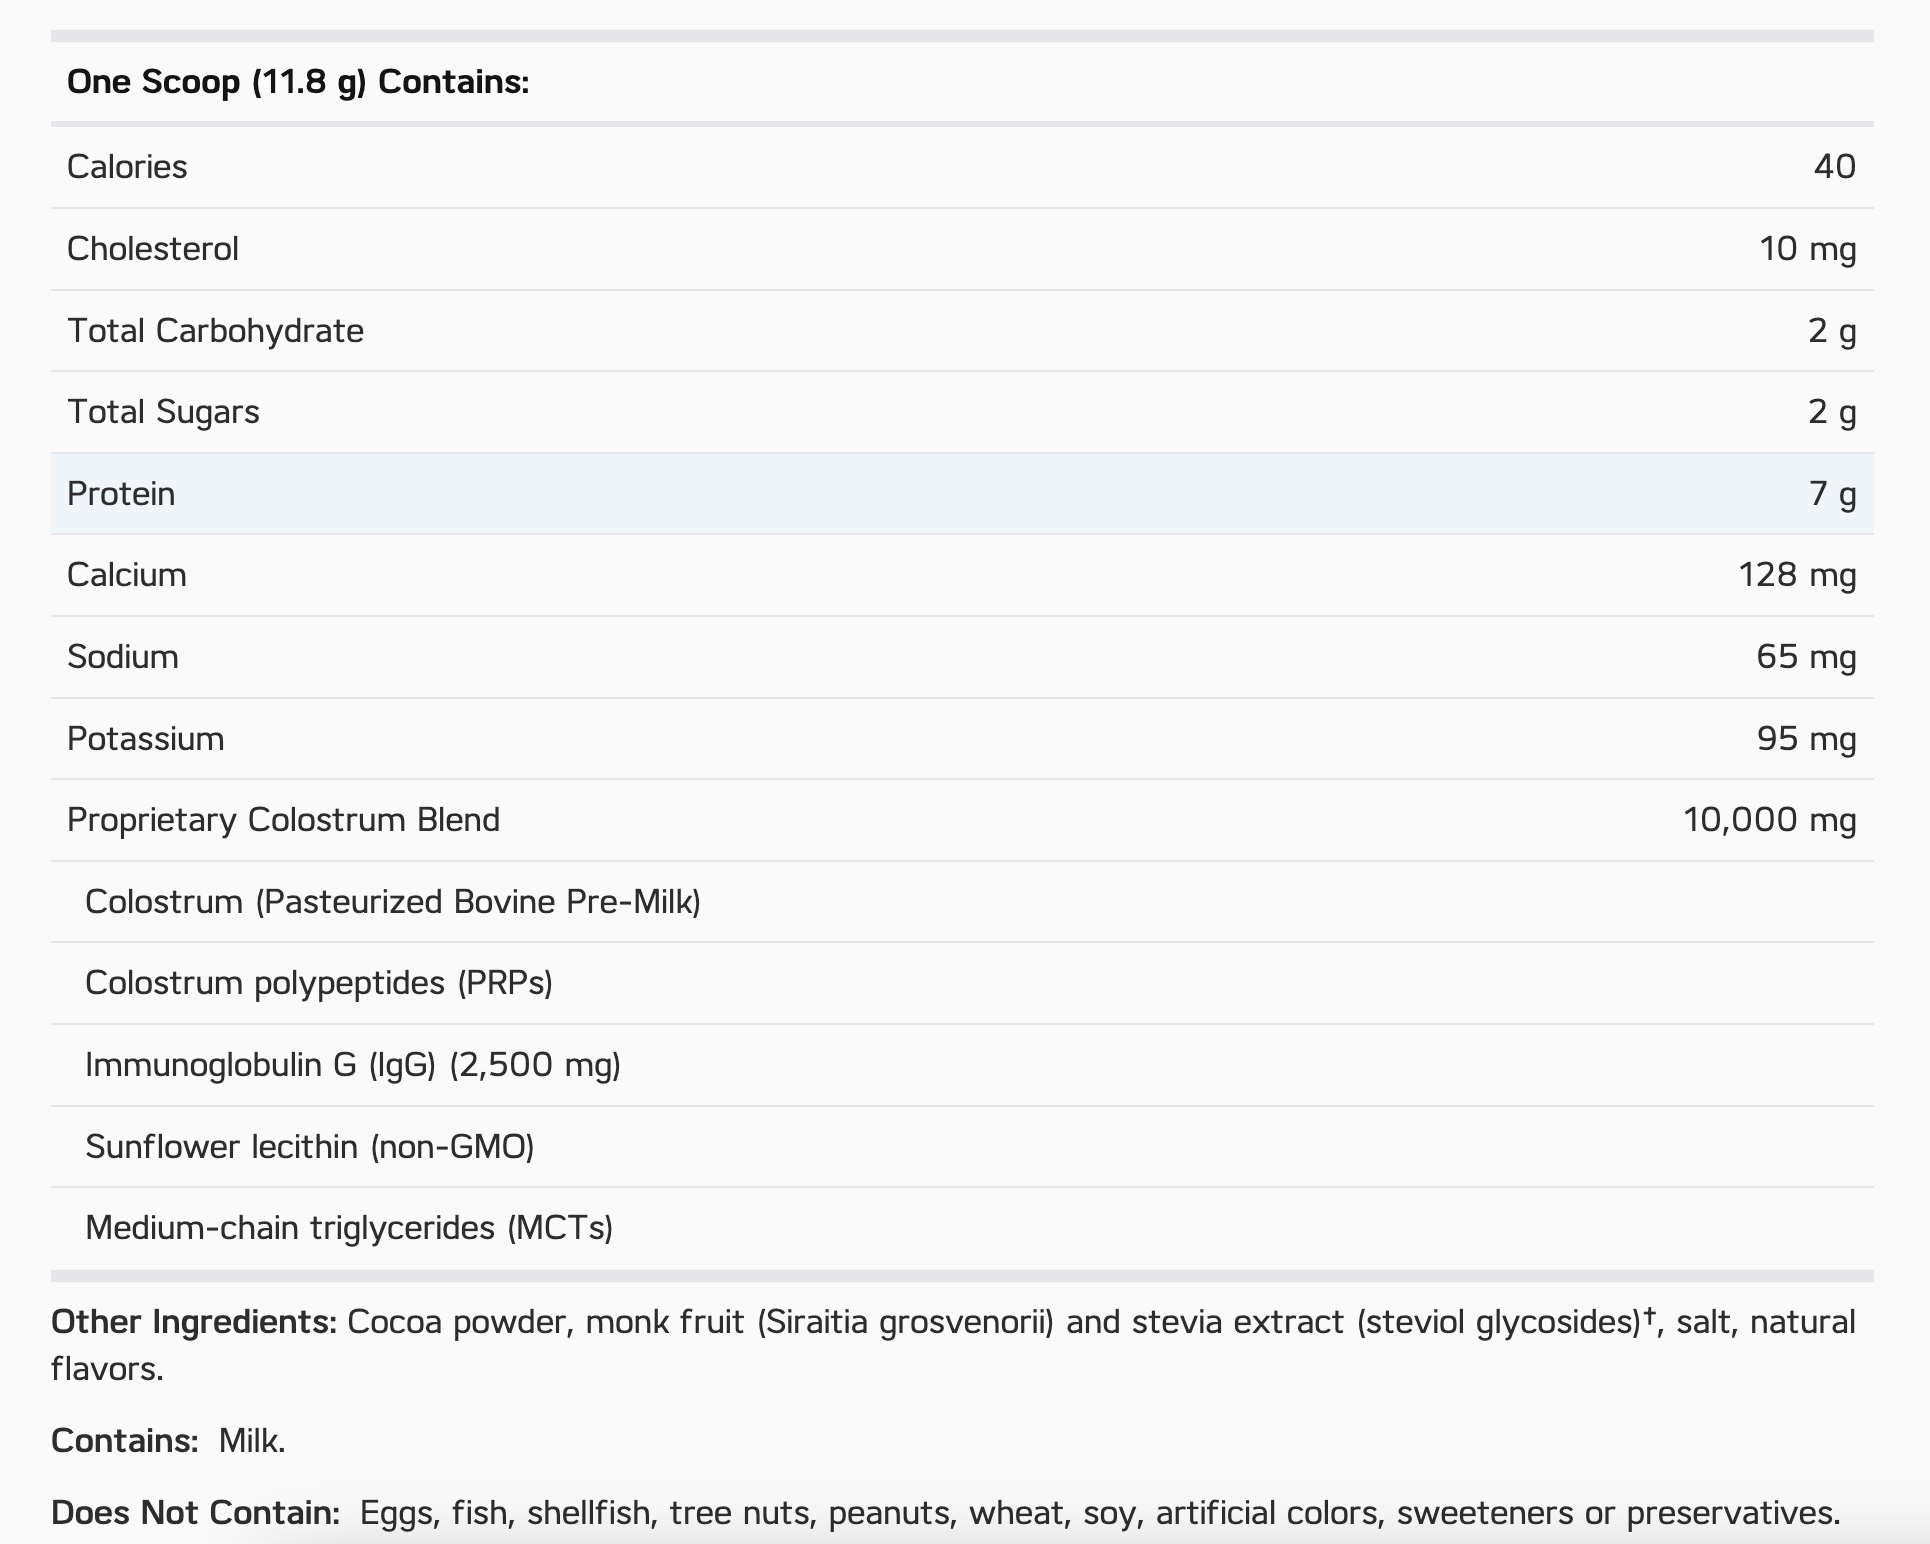Screen dimensions: 1930x1544
Task: Click the Sodium row label
Action: point(123,657)
